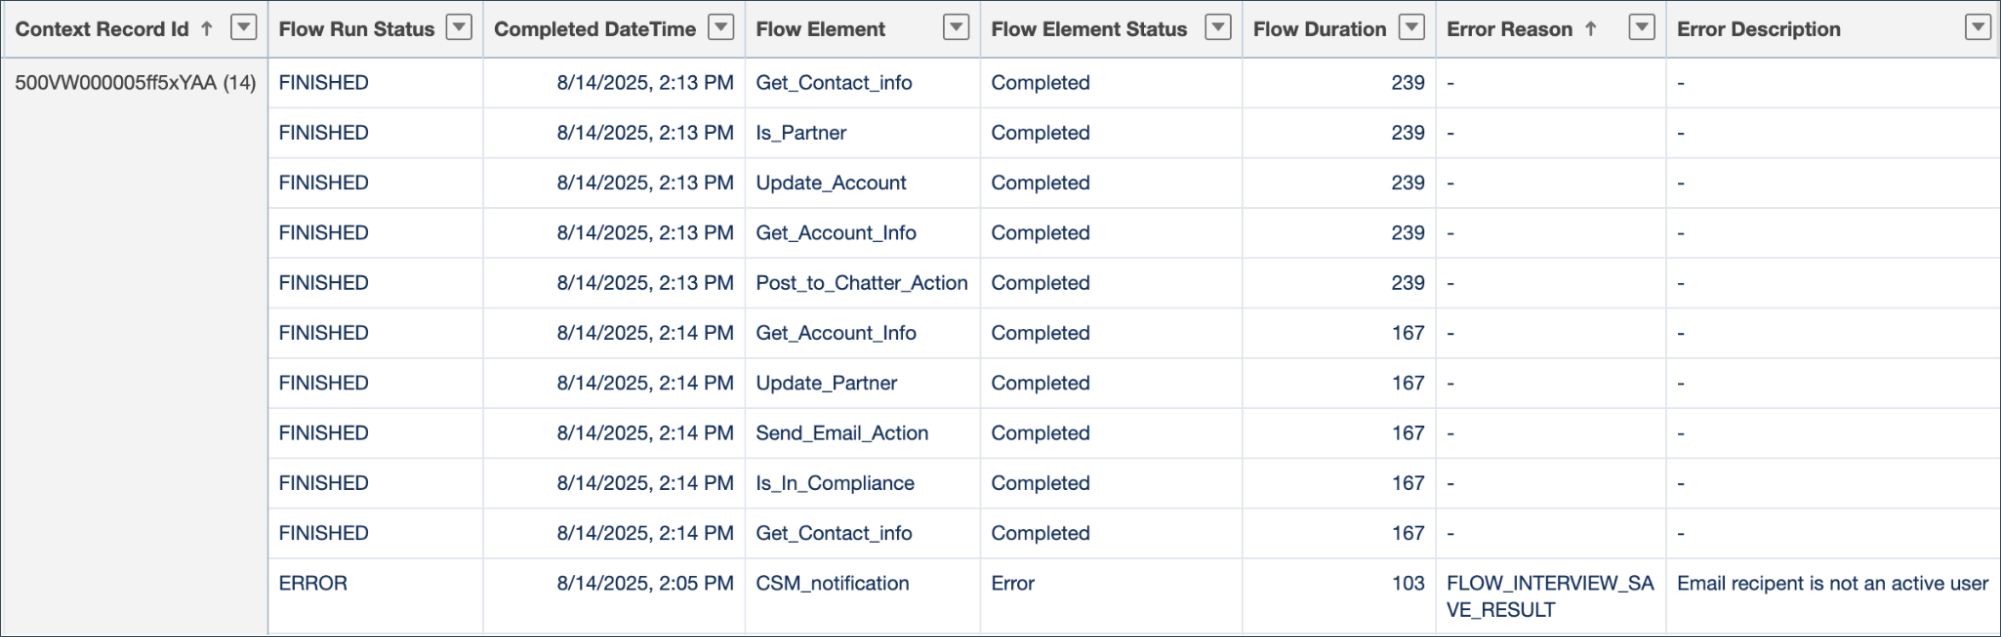2001x637 pixels.
Task: Toggle sort arrow on Context Record Id
Action: click(x=207, y=29)
